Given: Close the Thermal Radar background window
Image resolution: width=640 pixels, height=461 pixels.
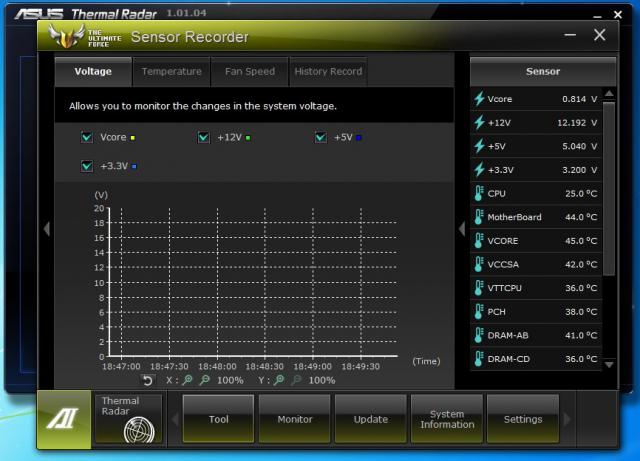Looking at the screenshot, I should click(618, 15).
